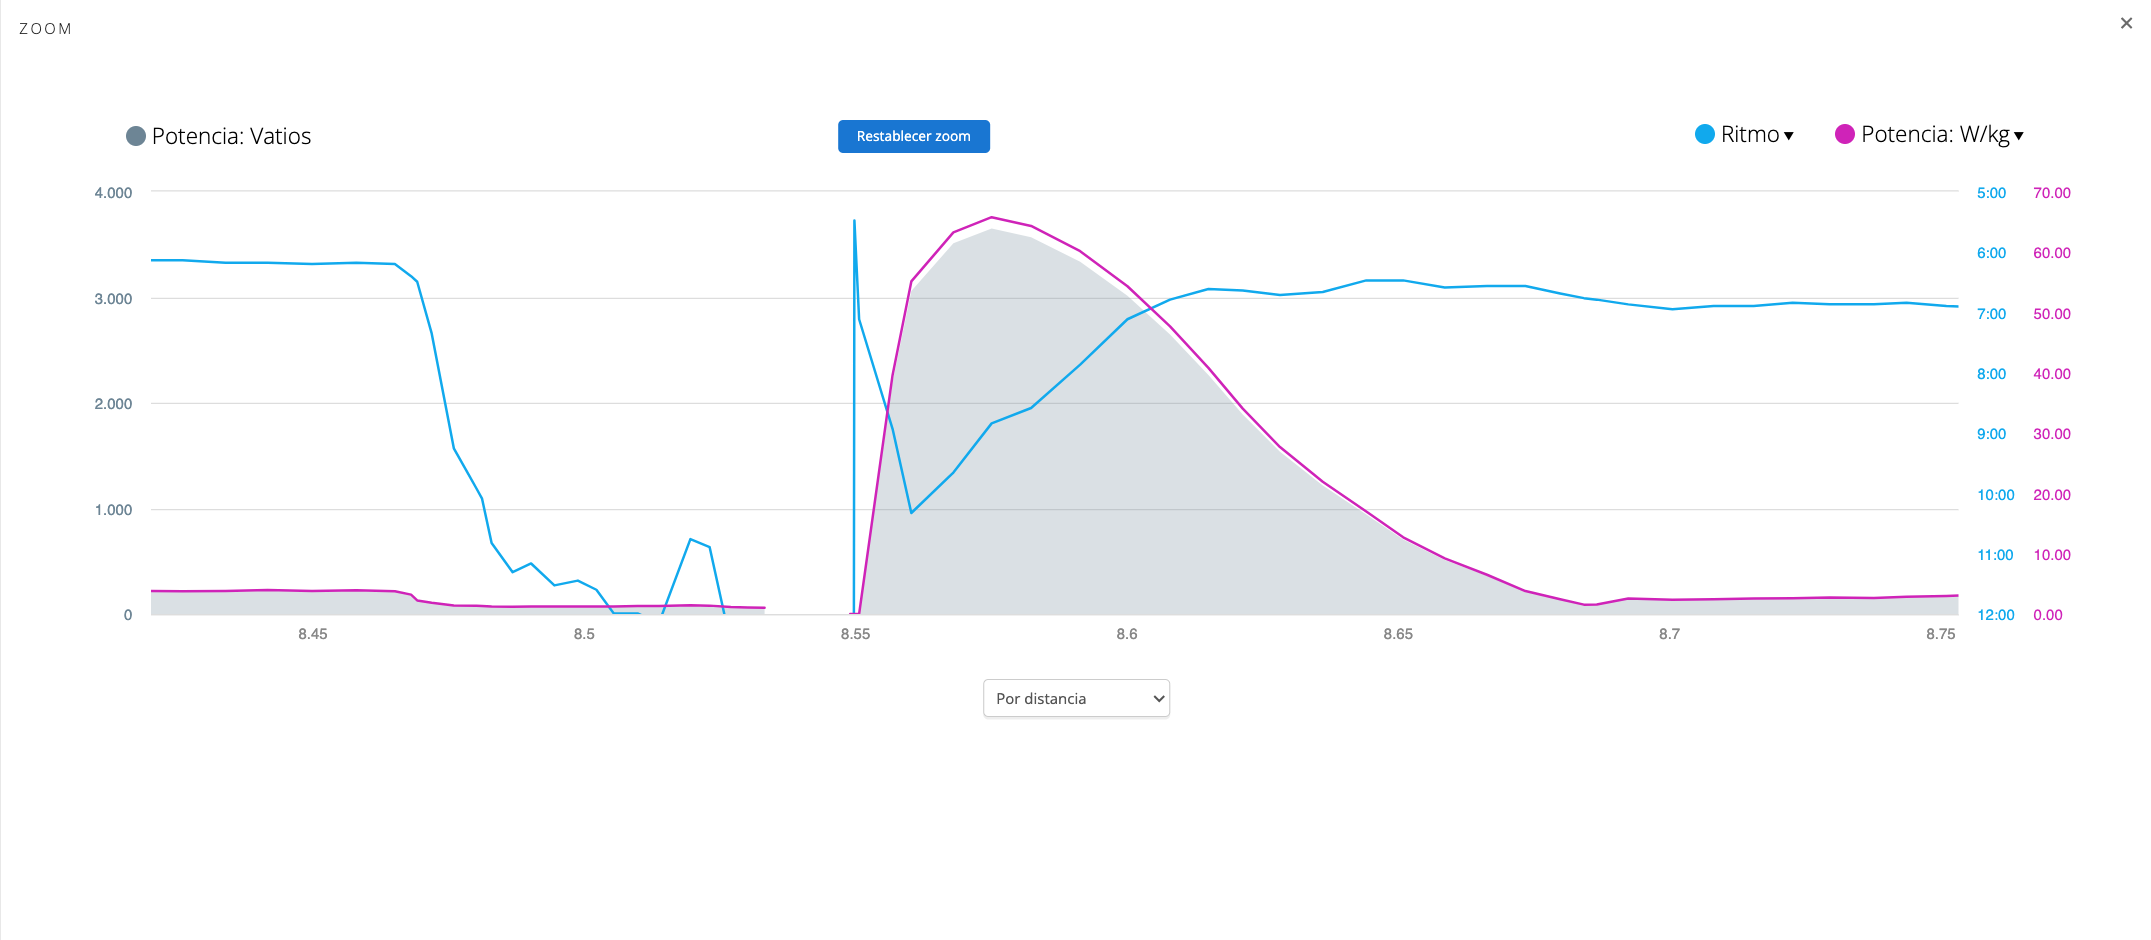Click the peak of the magenta power curve
2151x940 pixels.
click(x=991, y=217)
